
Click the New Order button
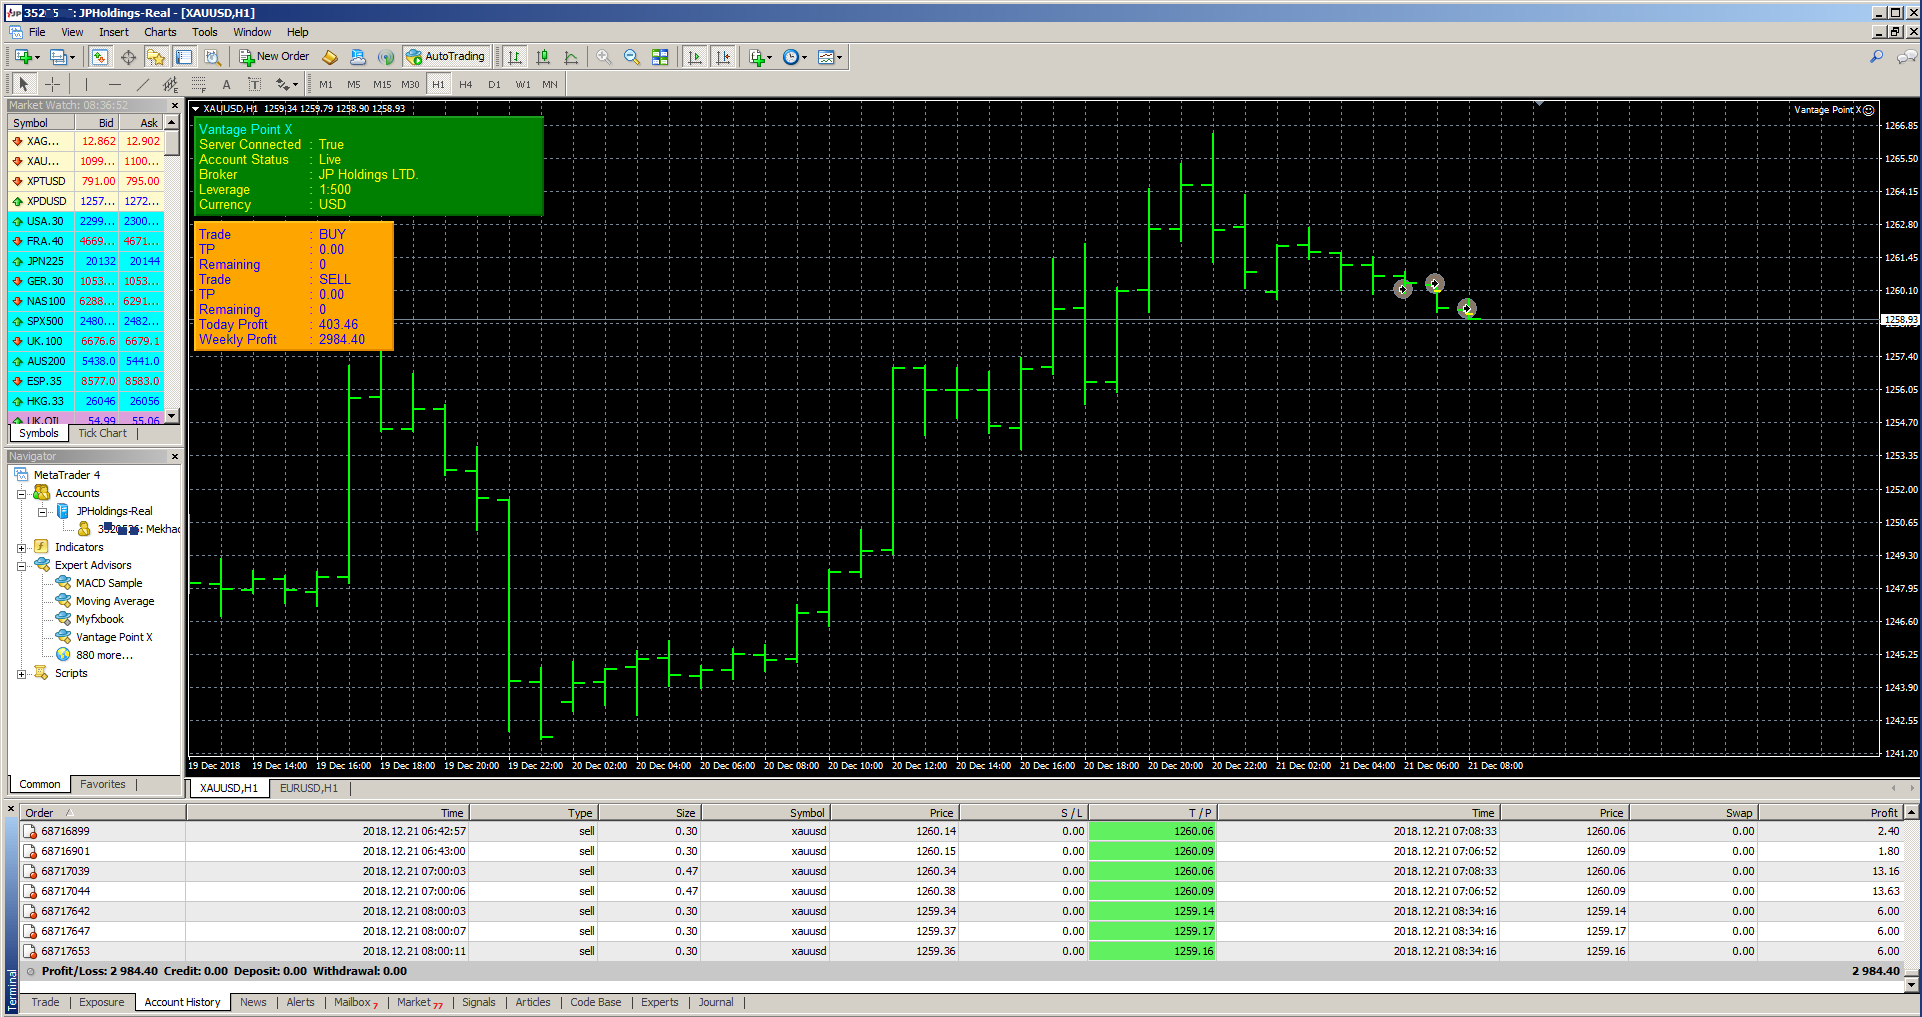(x=274, y=57)
